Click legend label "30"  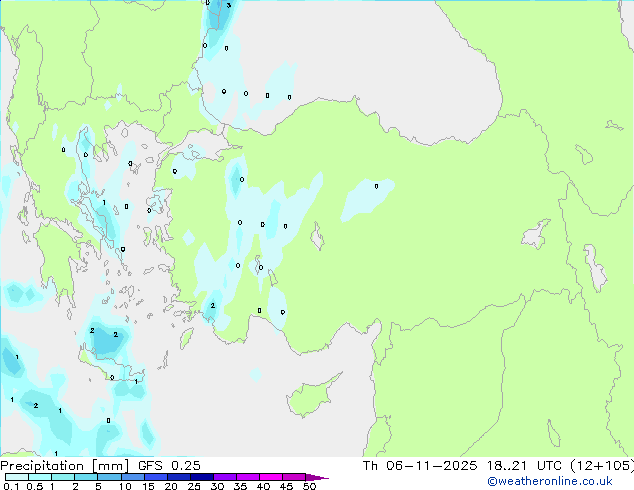tap(217, 486)
